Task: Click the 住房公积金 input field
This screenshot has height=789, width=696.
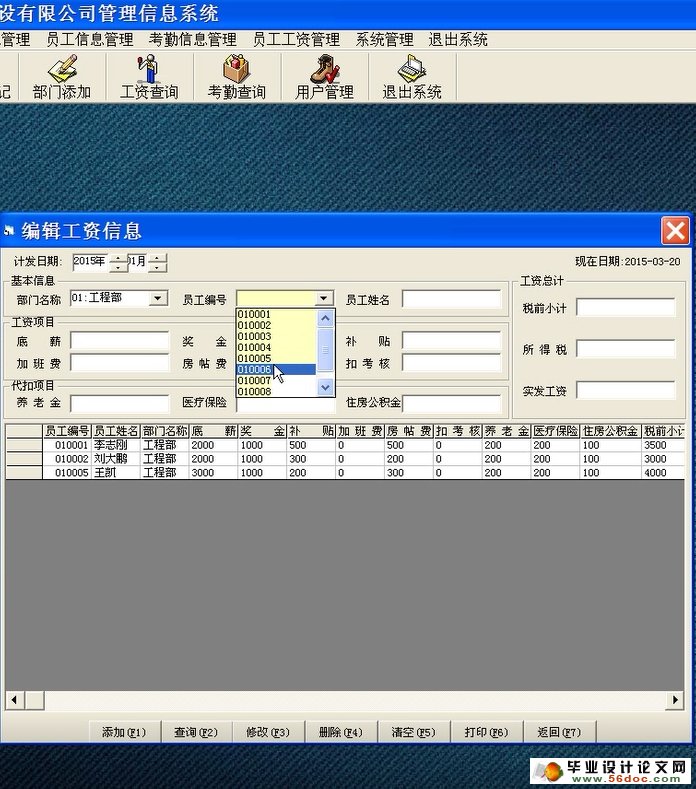Action: (451, 403)
